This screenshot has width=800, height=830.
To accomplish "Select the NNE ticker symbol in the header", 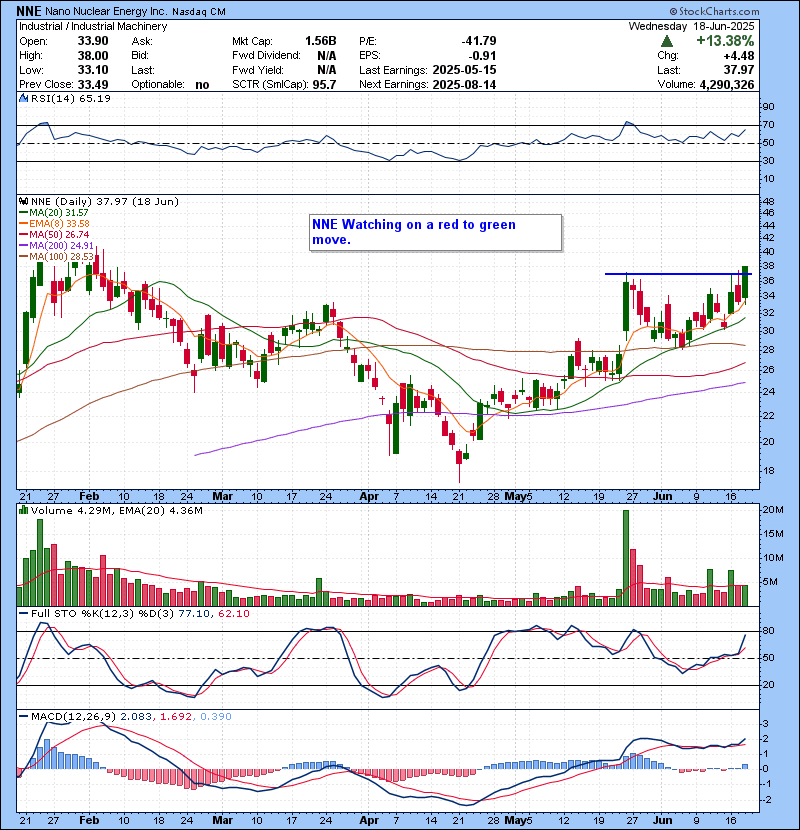I will point(29,11).
